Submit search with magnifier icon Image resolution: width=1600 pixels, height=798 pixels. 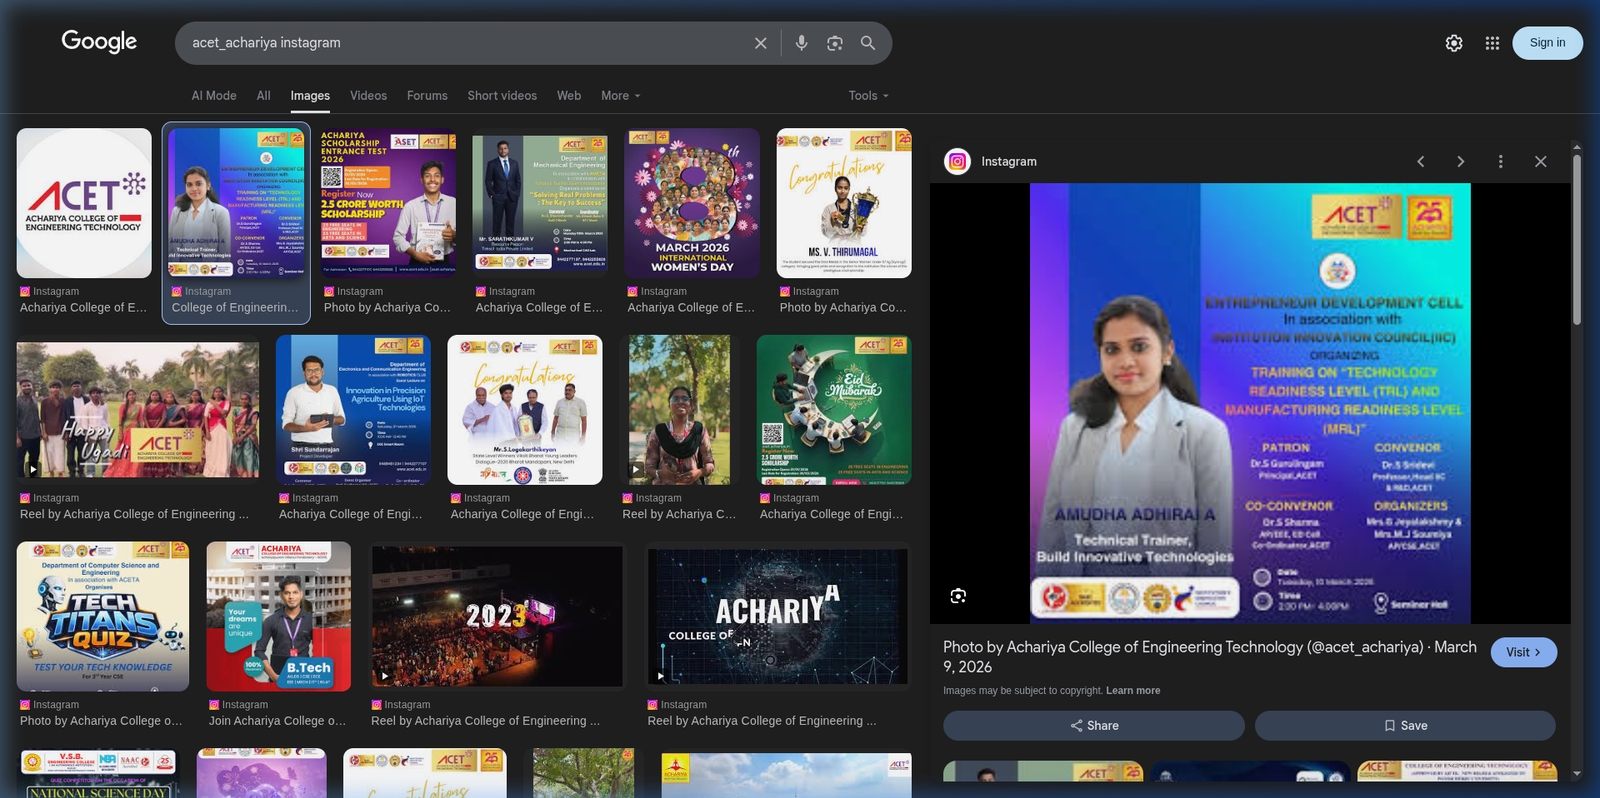pos(868,43)
